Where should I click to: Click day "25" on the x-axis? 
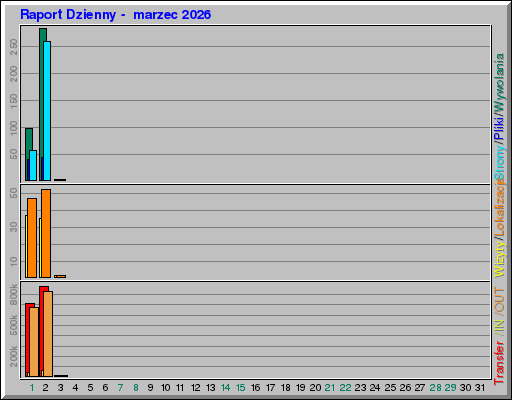pos(390,388)
